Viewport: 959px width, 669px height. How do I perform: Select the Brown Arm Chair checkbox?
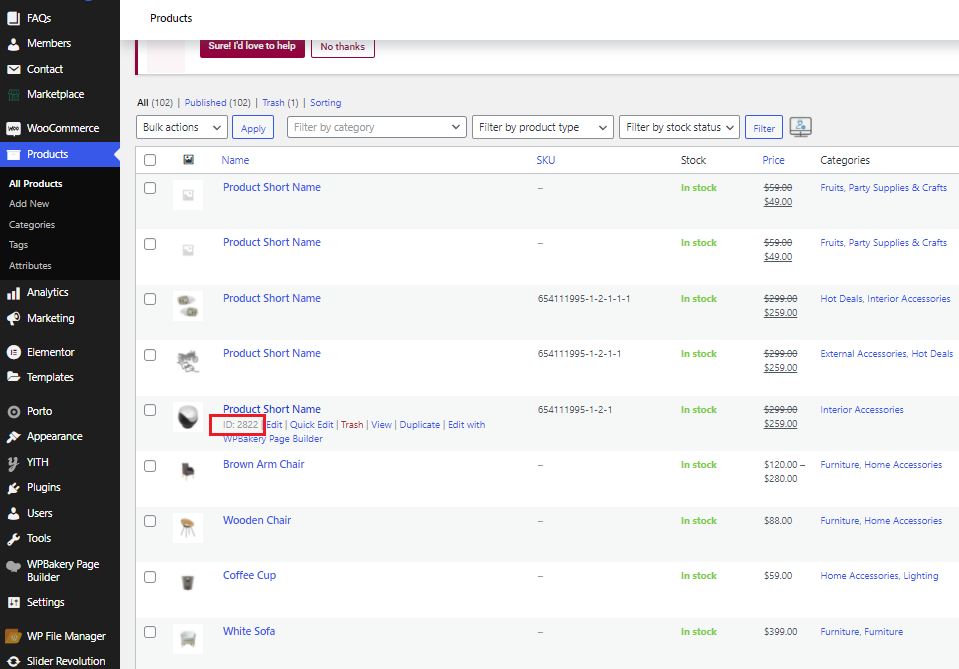pyautogui.click(x=150, y=466)
